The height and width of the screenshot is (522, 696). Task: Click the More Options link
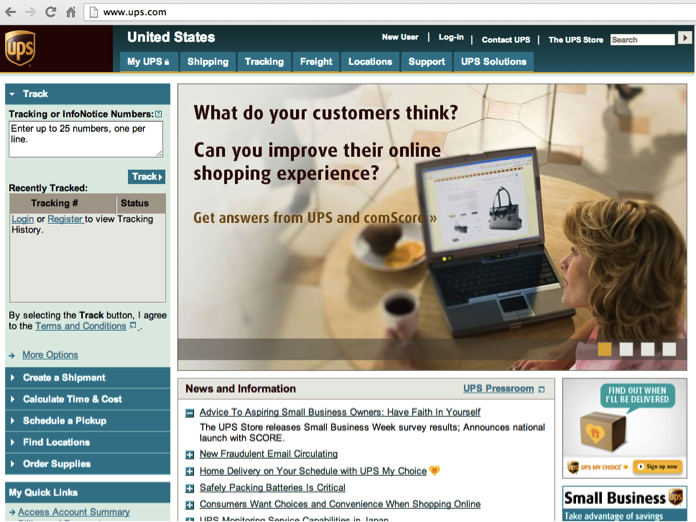[50, 355]
